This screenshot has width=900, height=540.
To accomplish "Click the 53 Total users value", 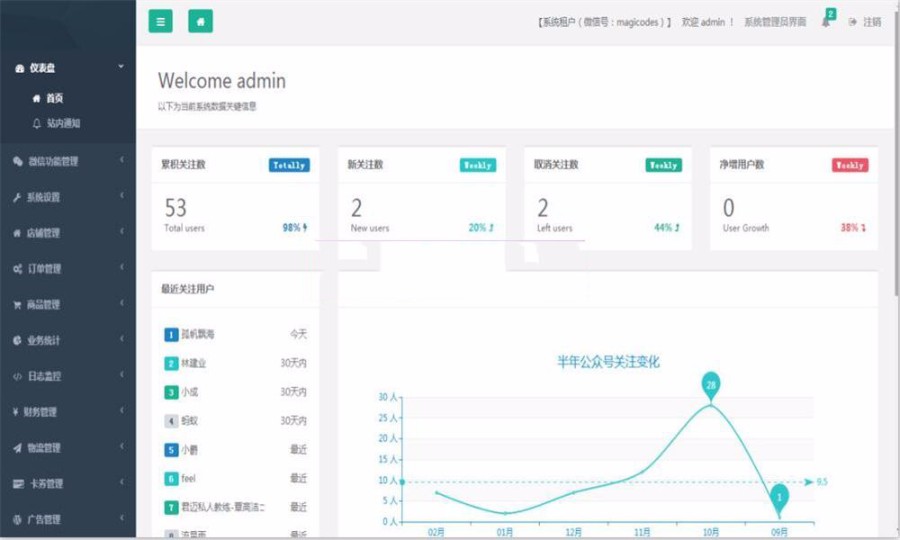I will pos(176,208).
